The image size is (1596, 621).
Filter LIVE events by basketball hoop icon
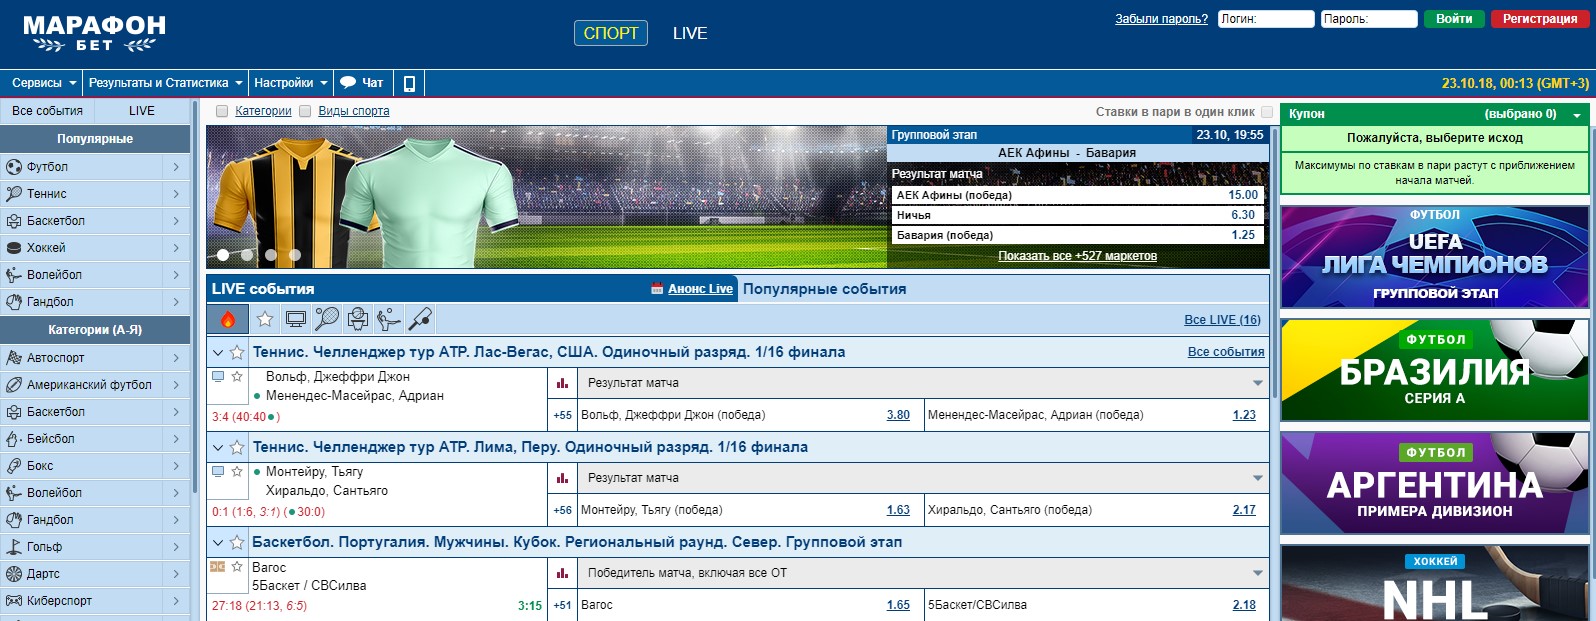358,319
